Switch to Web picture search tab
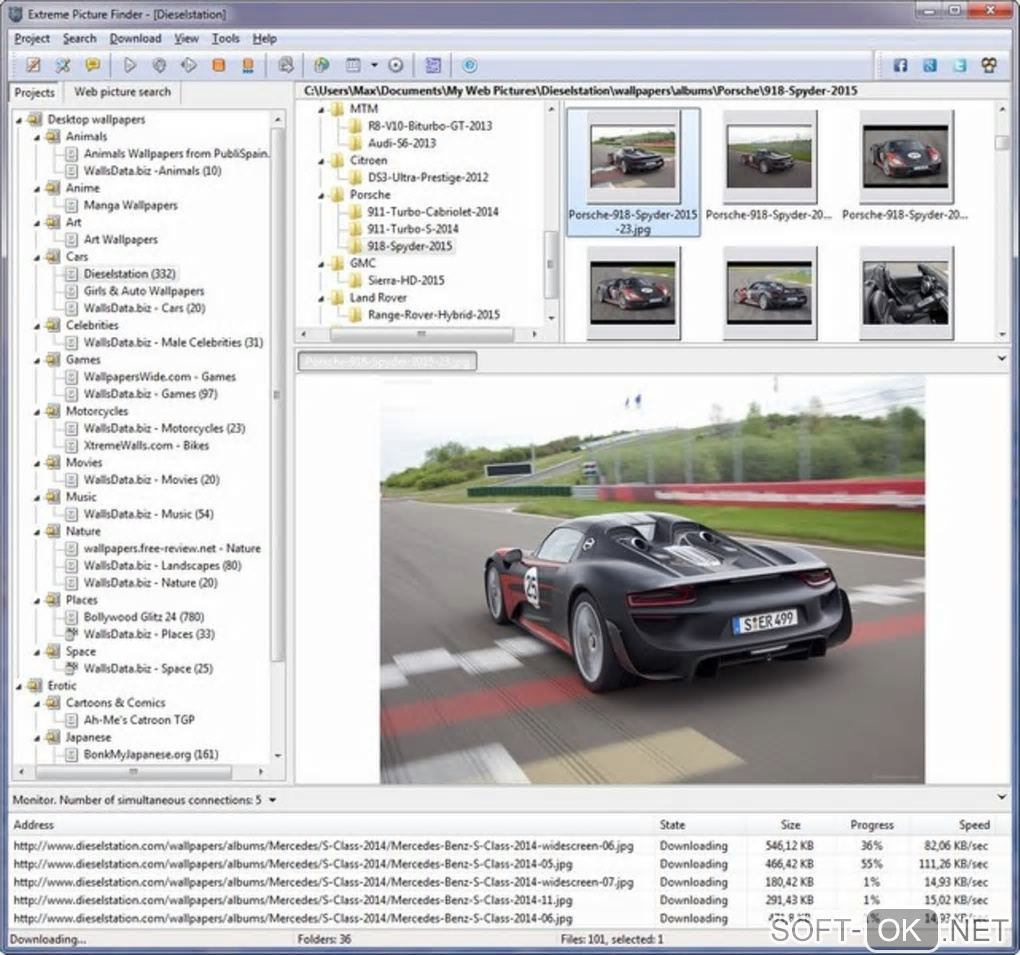The width and height of the screenshot is (1020, 955). [x=122, y=92]
